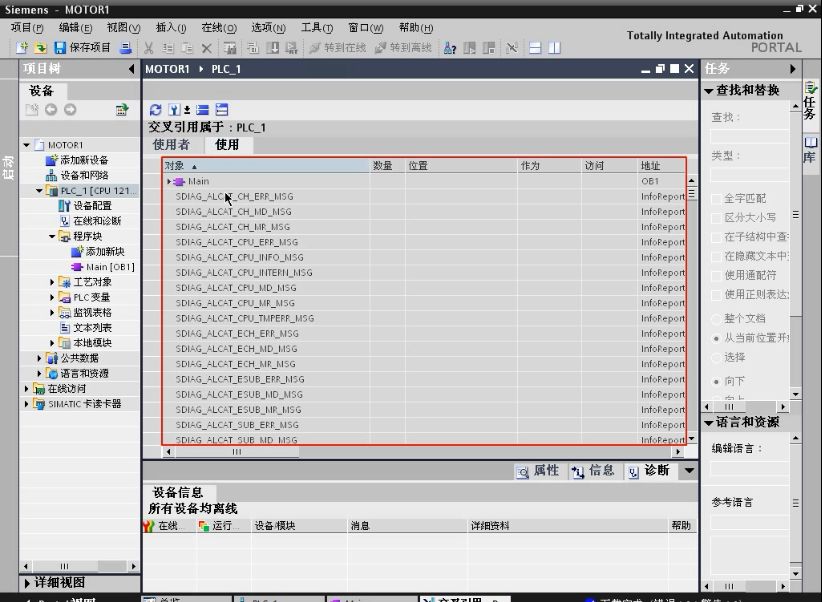Enable the 全字匹配 checkbox
The height and width of the screenshot is (602, 822).
coord(716,198)
